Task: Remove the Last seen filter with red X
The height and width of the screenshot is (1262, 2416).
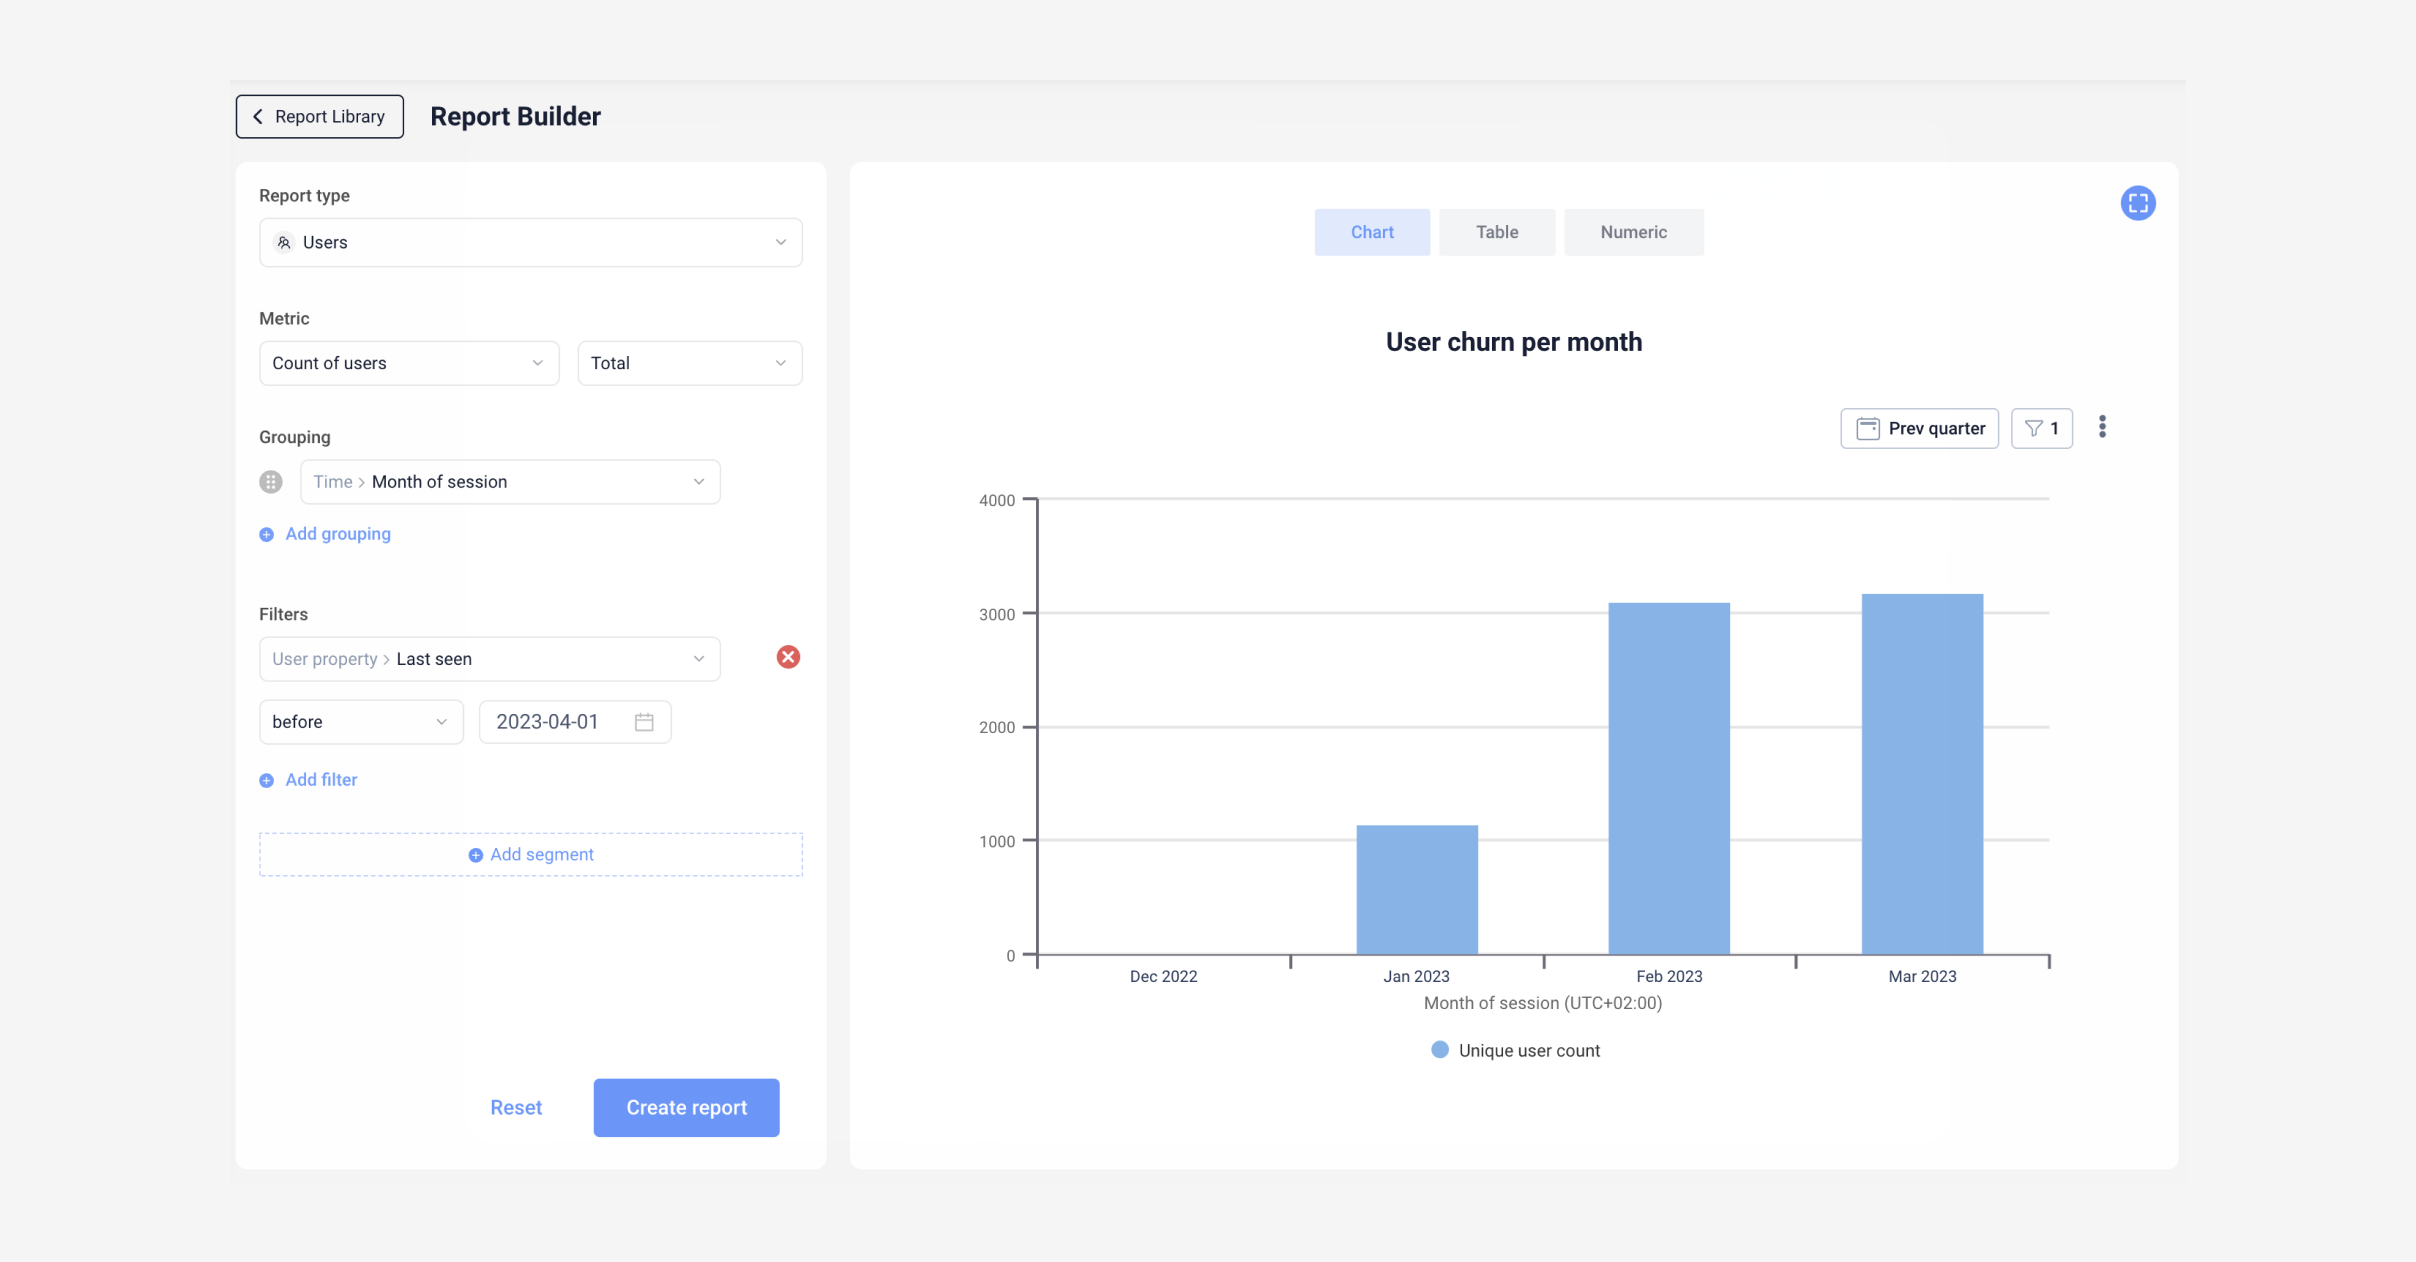Action: (x=788, y=657)
